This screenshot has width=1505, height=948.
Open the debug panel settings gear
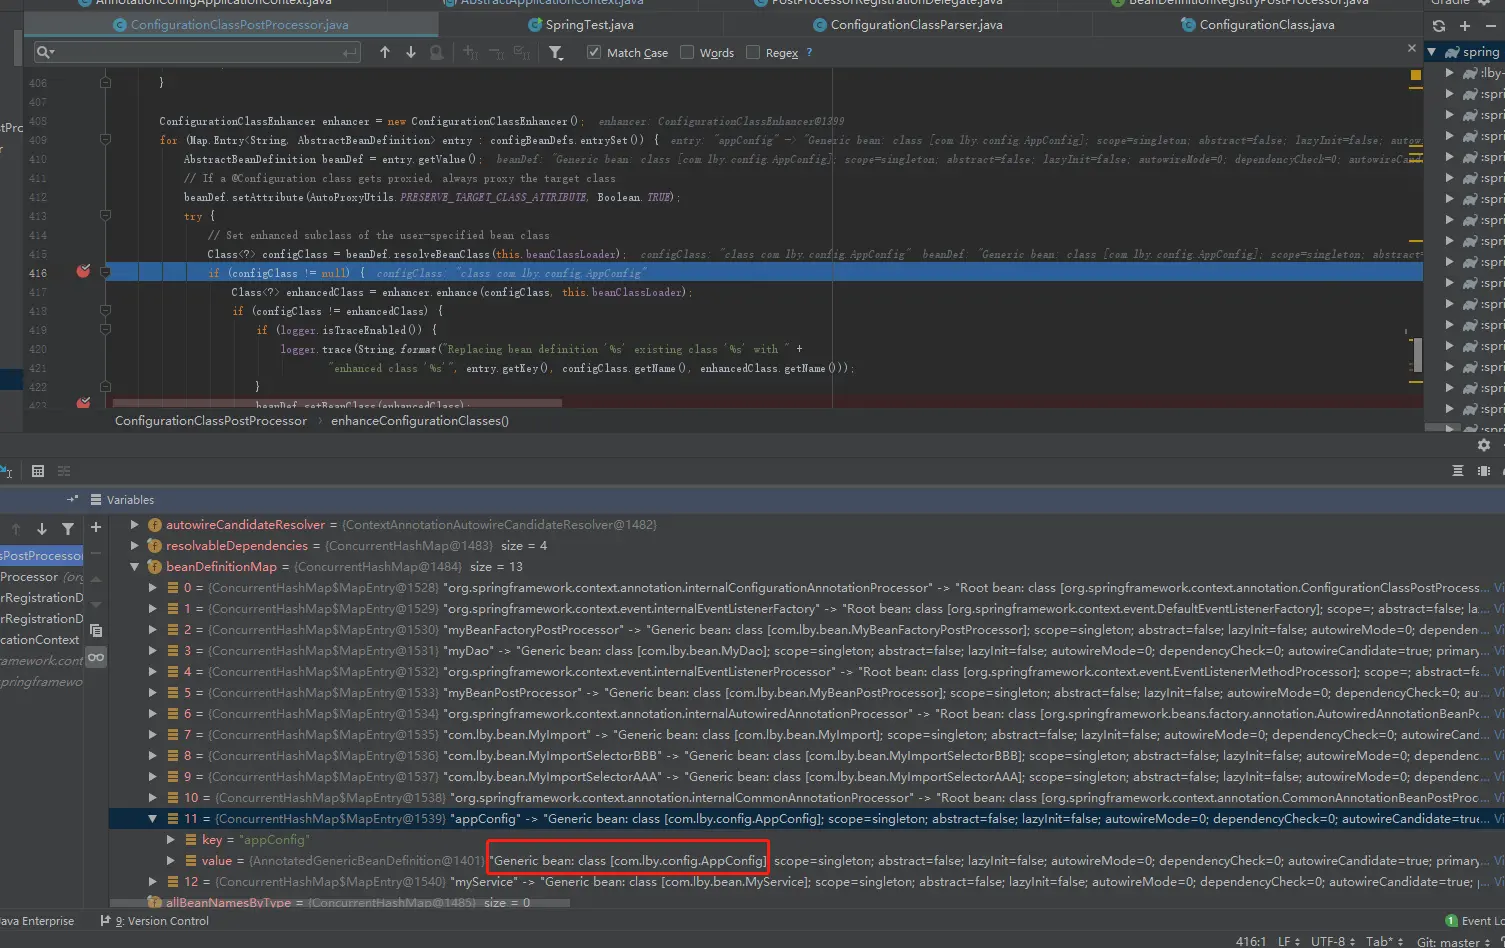[x=1484, y=445]
